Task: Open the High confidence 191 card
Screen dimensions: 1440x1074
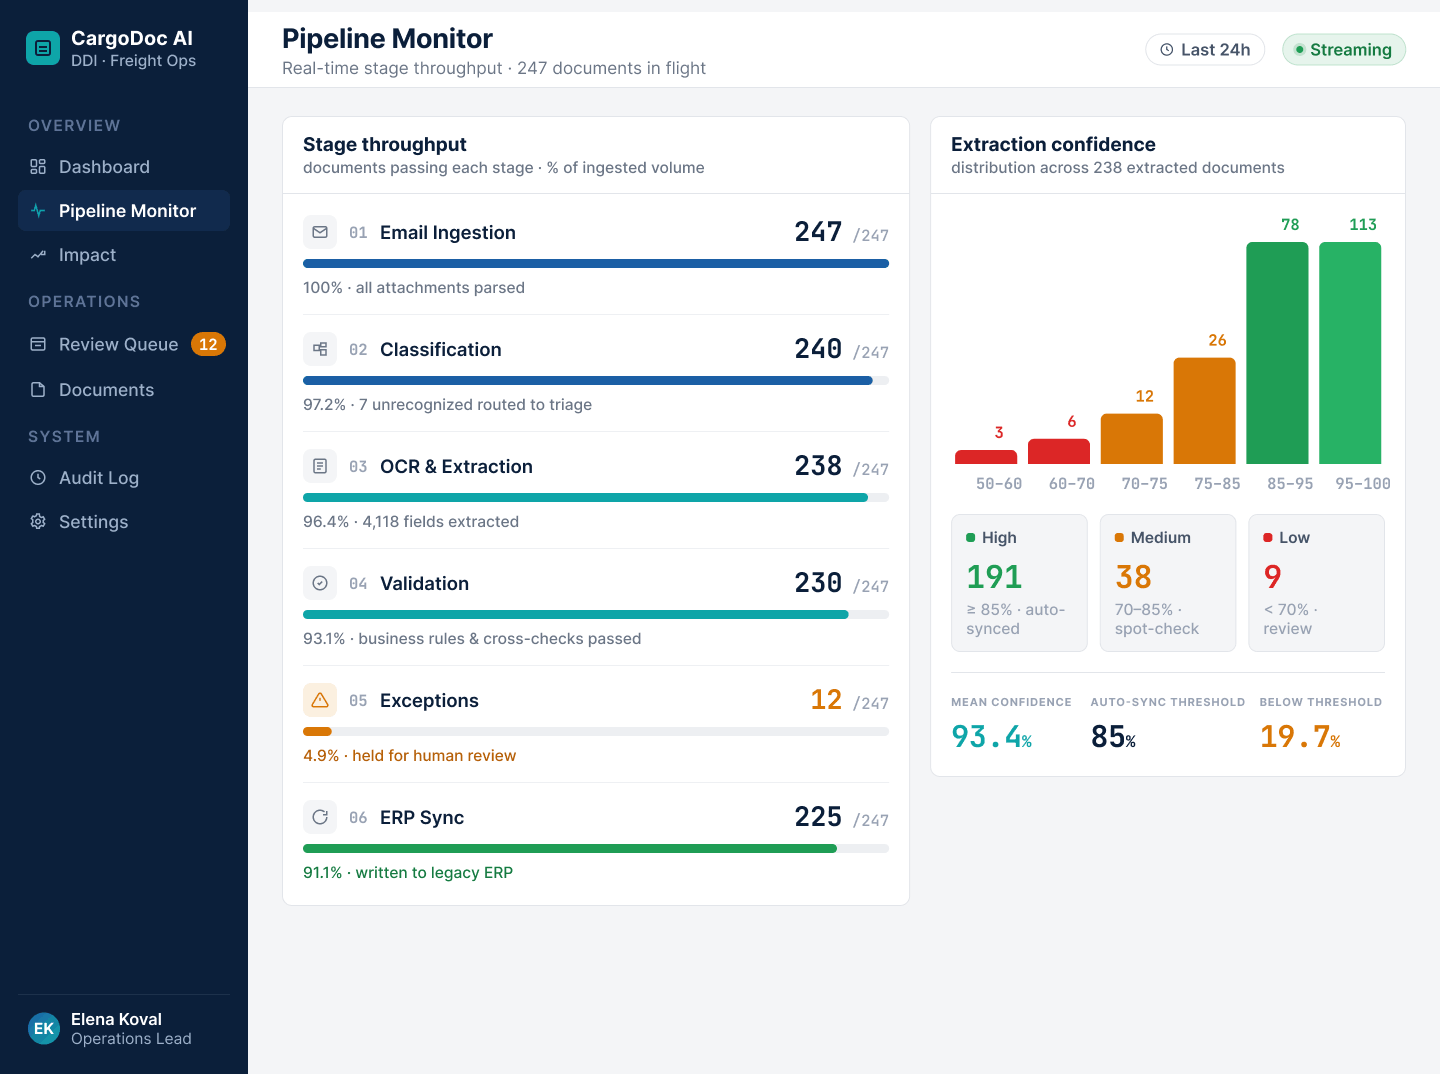Action: 1019,583
